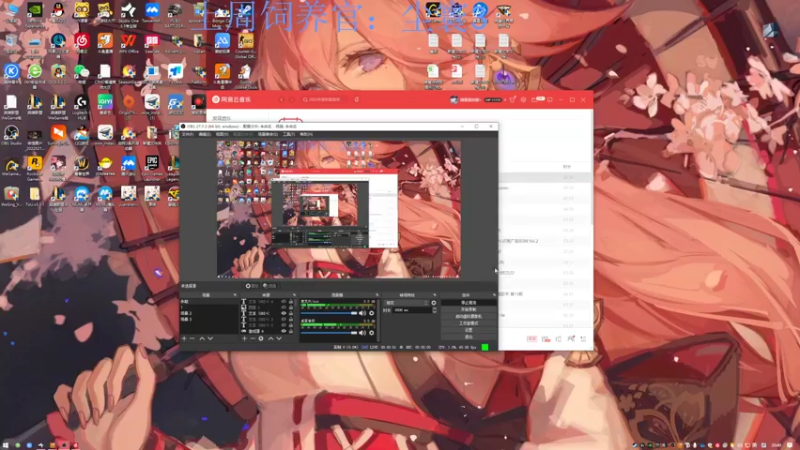The image size is (800, 450).
Task: Open the OBS 视图(V) menu
Action: (x=222, y=134)
